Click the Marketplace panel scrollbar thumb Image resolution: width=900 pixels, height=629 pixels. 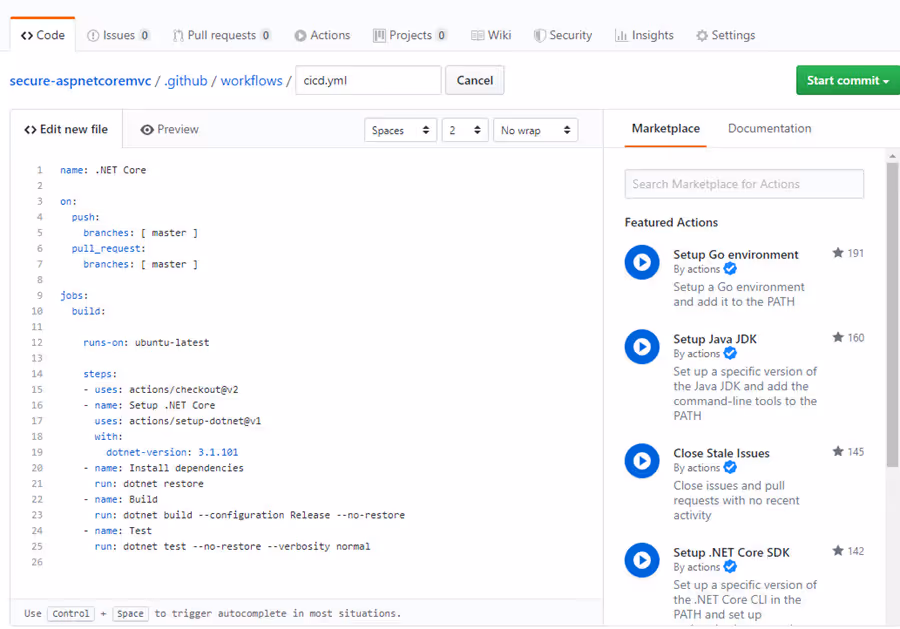click(892, 314)
